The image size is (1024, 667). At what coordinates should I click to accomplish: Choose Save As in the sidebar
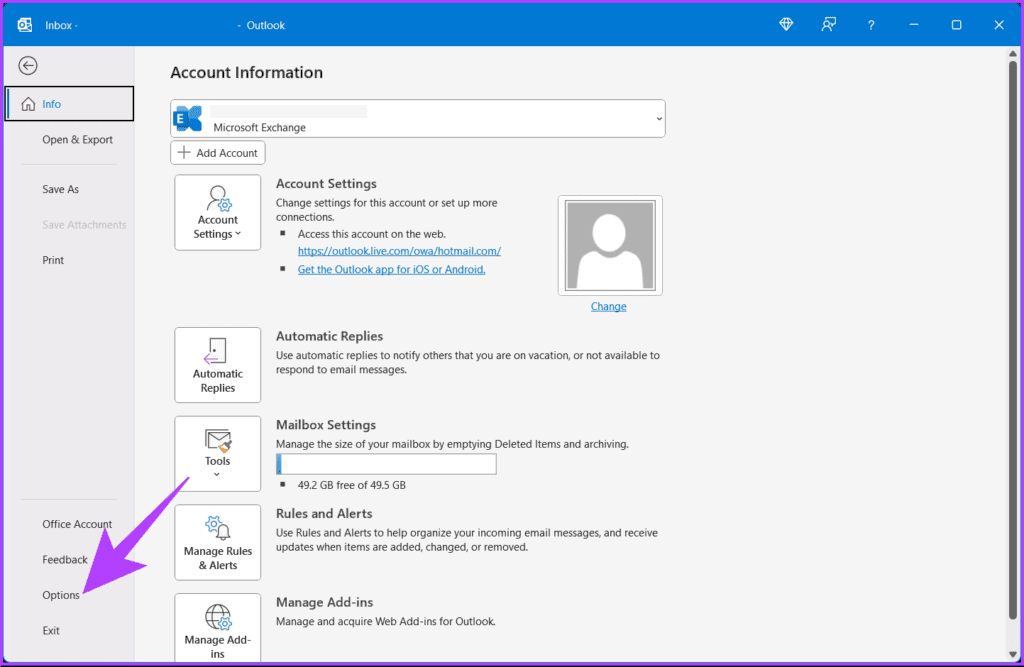[x=61, y=189]
